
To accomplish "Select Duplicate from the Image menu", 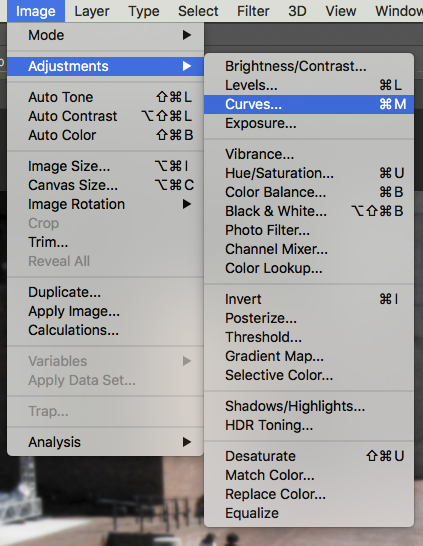I will (x=105, y=292).
